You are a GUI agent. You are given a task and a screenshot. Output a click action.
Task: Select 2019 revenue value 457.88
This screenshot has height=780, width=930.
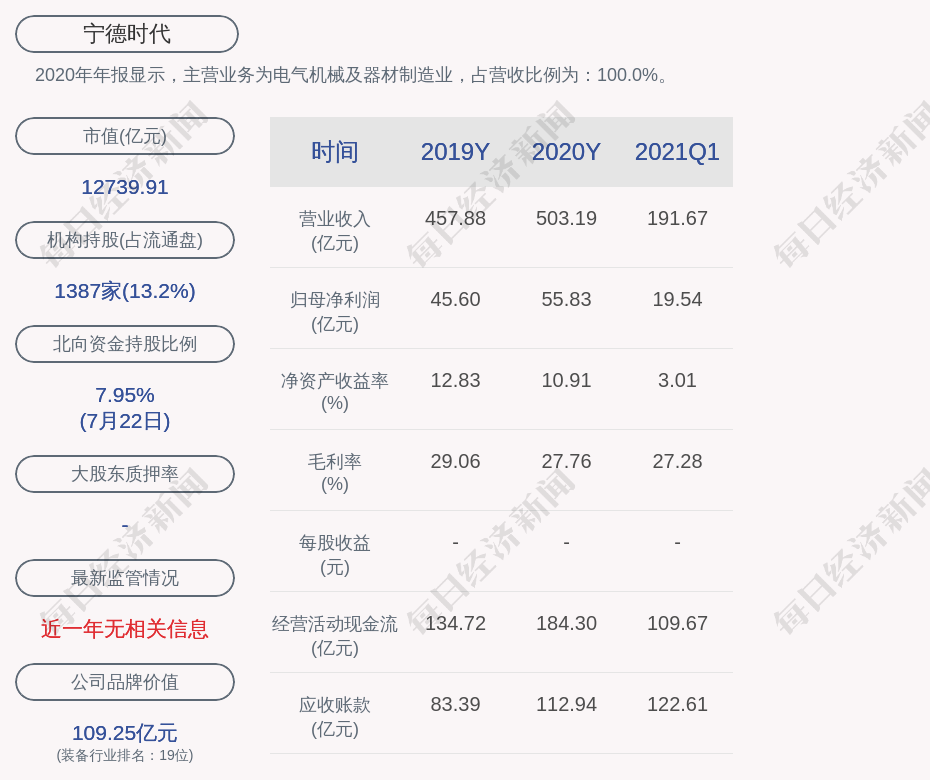(x=456, y=218)
